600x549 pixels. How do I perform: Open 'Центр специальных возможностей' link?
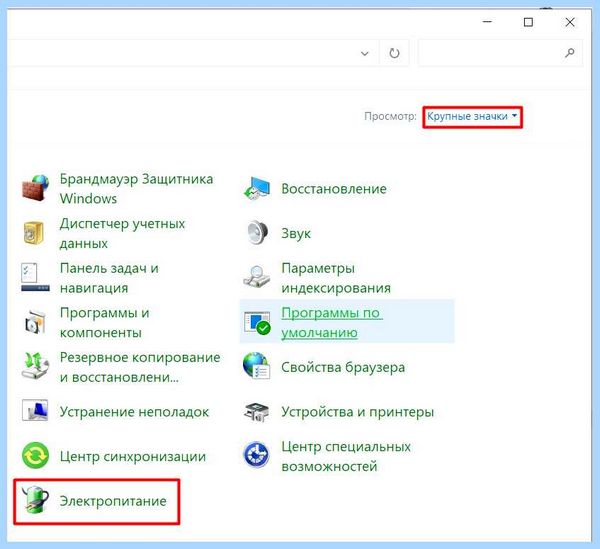click(x=346, y=456)
